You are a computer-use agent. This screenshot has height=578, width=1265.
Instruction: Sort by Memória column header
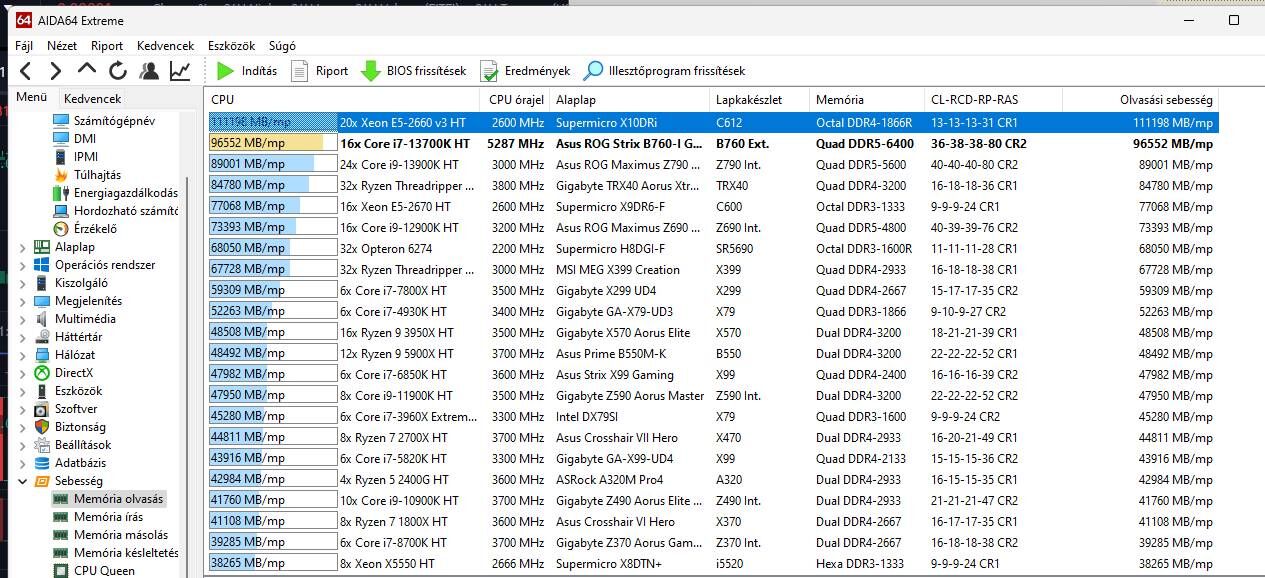(x=866, y=100)
